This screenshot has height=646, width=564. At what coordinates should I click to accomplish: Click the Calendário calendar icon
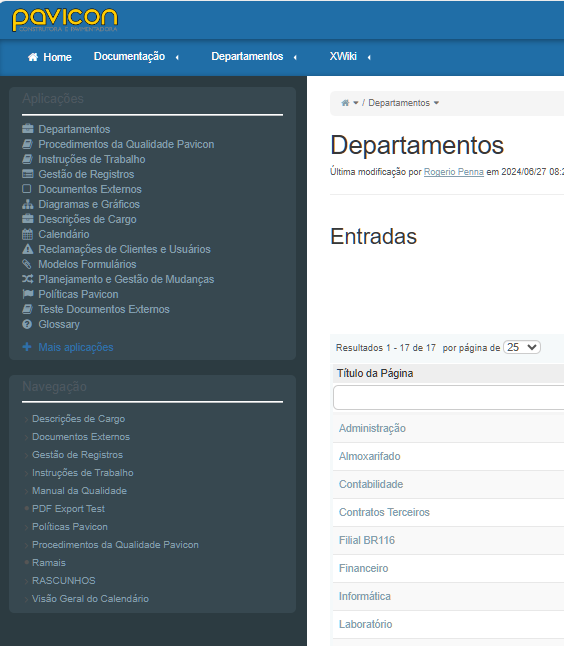click(x=27, y=234)
